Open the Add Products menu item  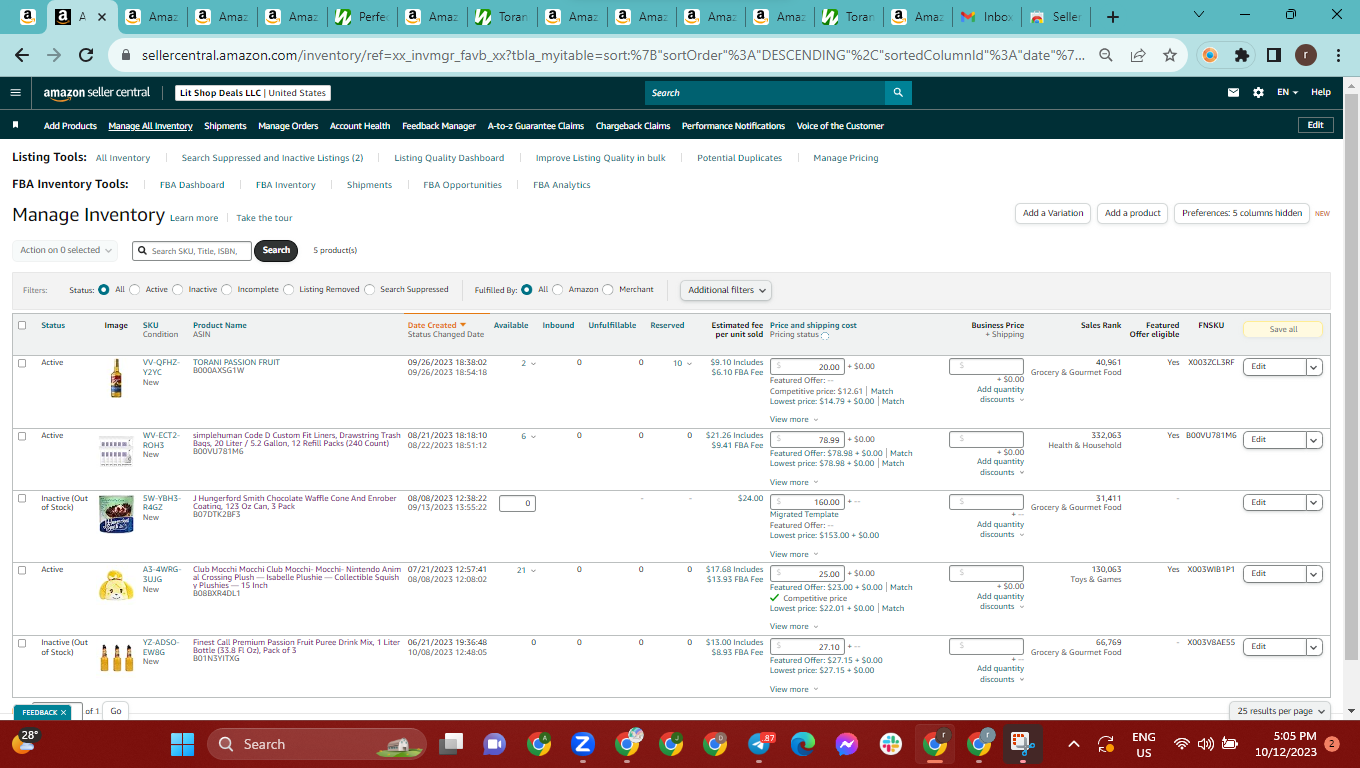click(x=70, y=126)
